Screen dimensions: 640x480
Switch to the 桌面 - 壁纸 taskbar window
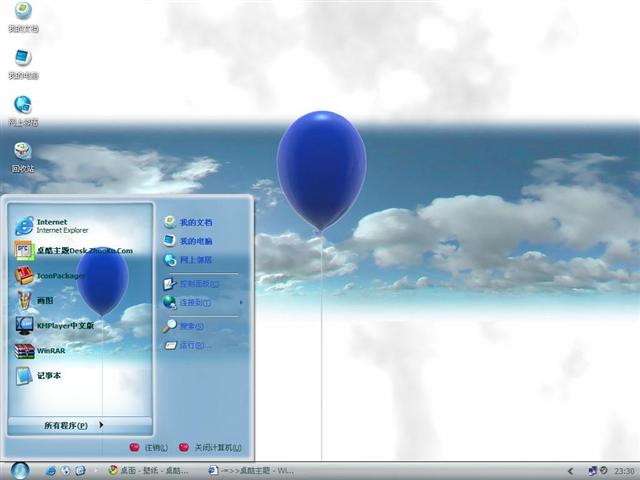pos(152,470)
